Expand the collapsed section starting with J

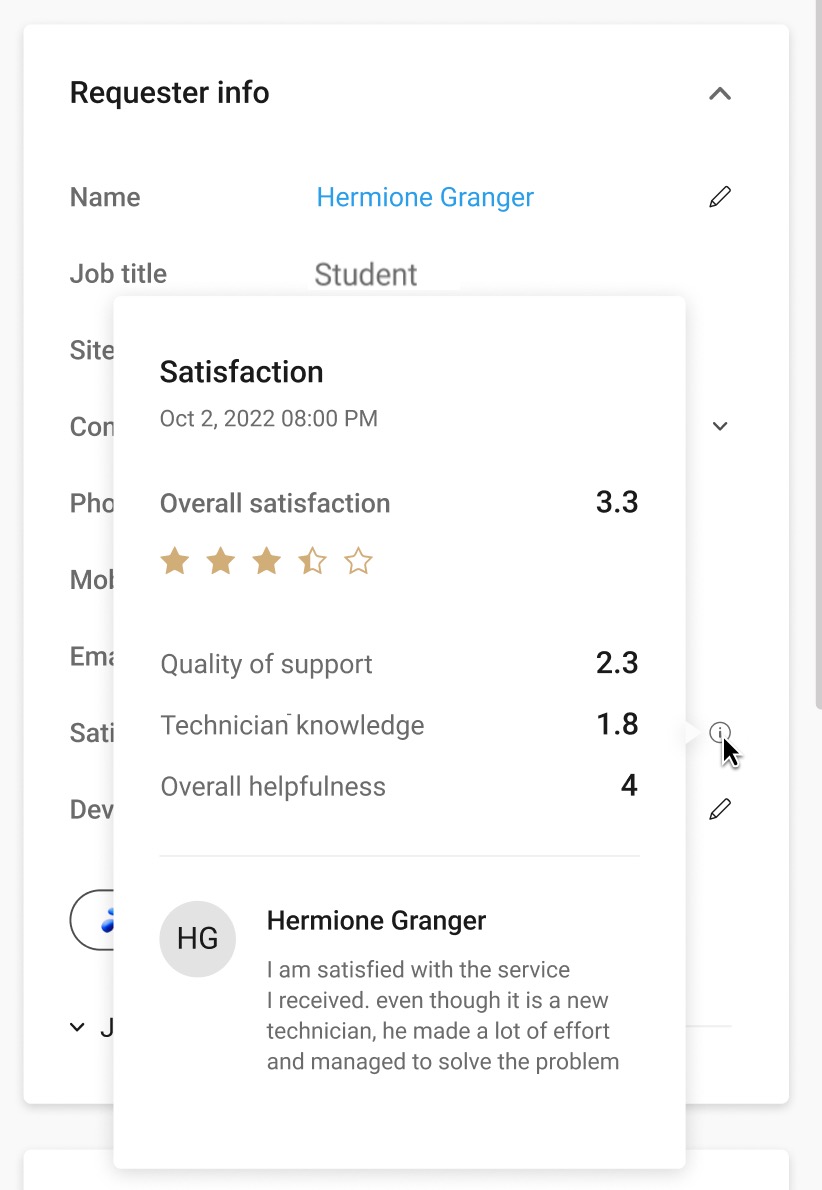tap(77, 1028)
